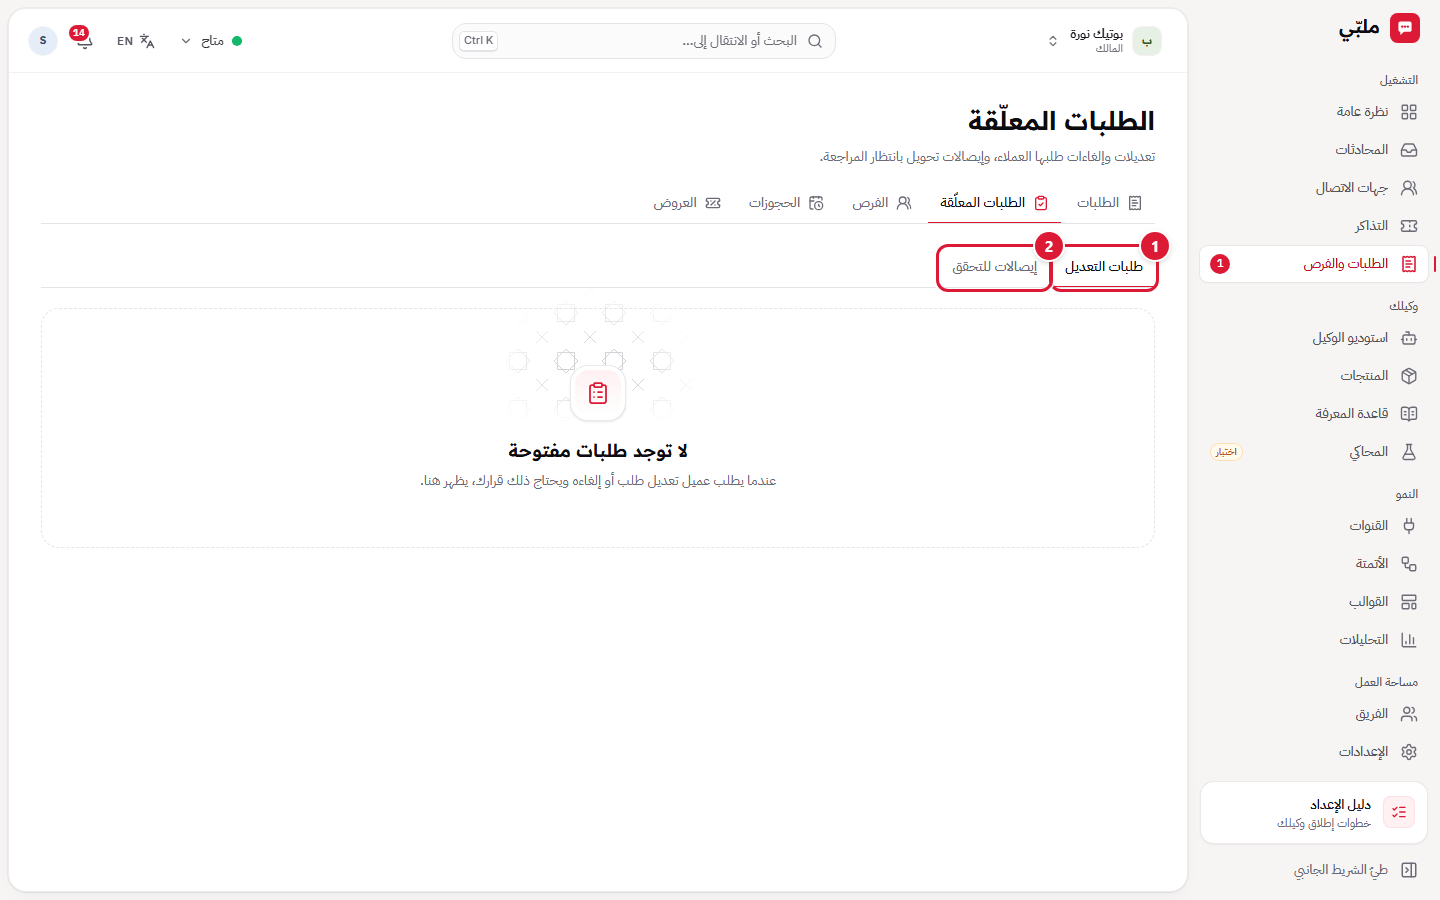1440x900 pixels.
Task: Open قاعدة المعرفة book icon
Action: tap(1409, 414)
